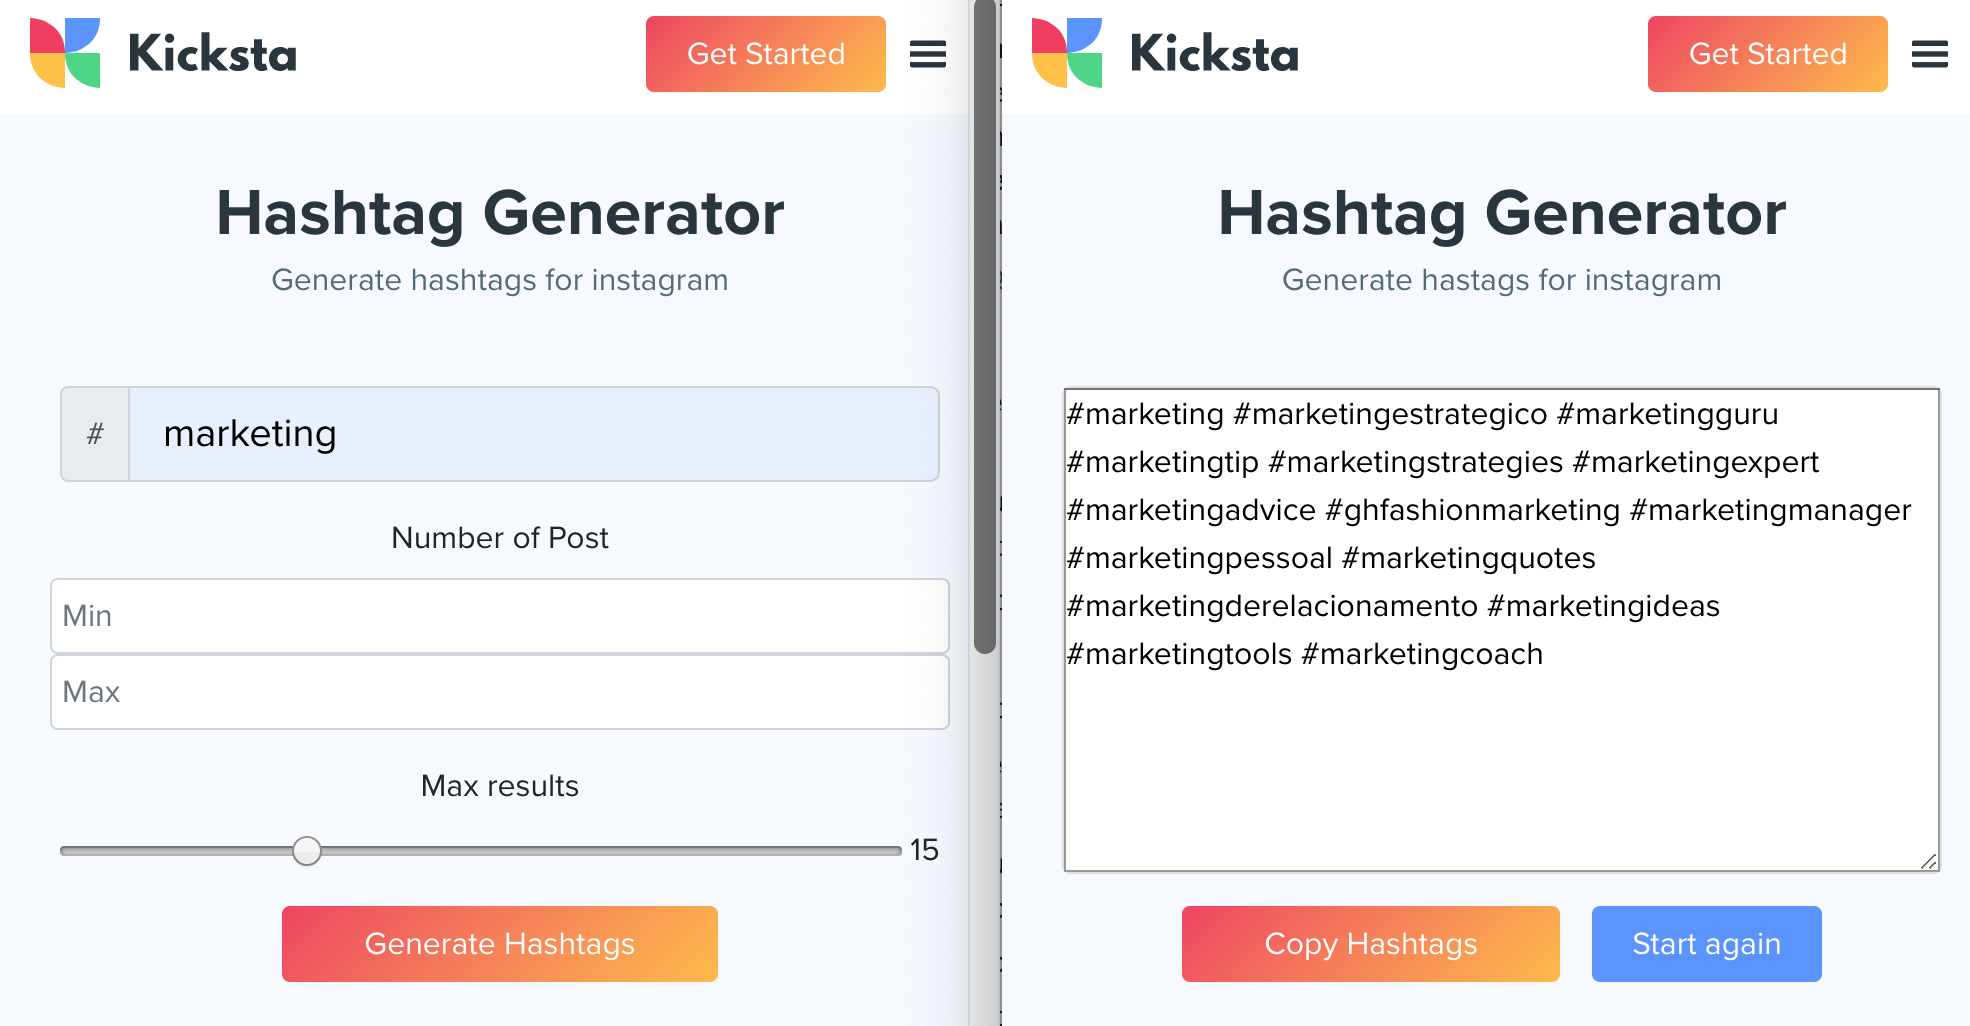This screenshot has height=1026, width=1970.
Task: Click into the Min posts field
Action: 500,616
